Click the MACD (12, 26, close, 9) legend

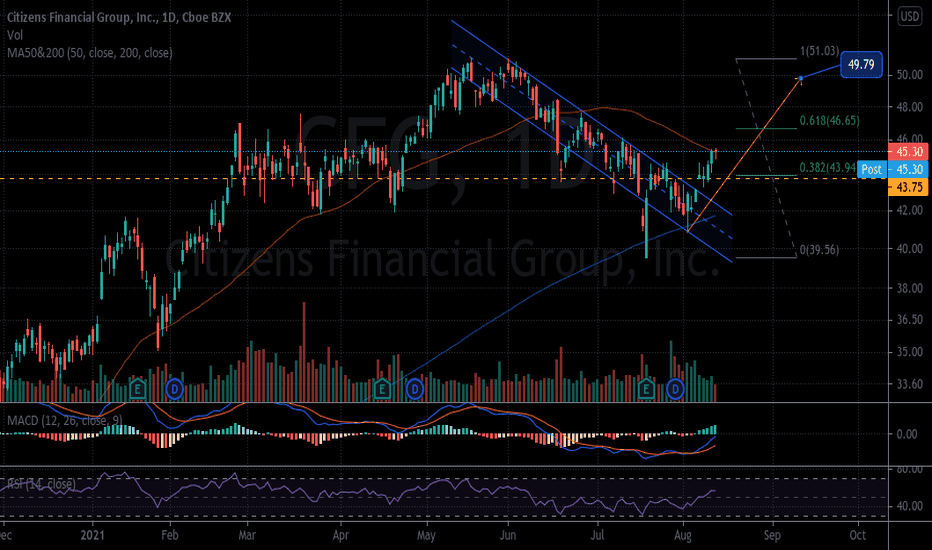[x=65, y=420]
